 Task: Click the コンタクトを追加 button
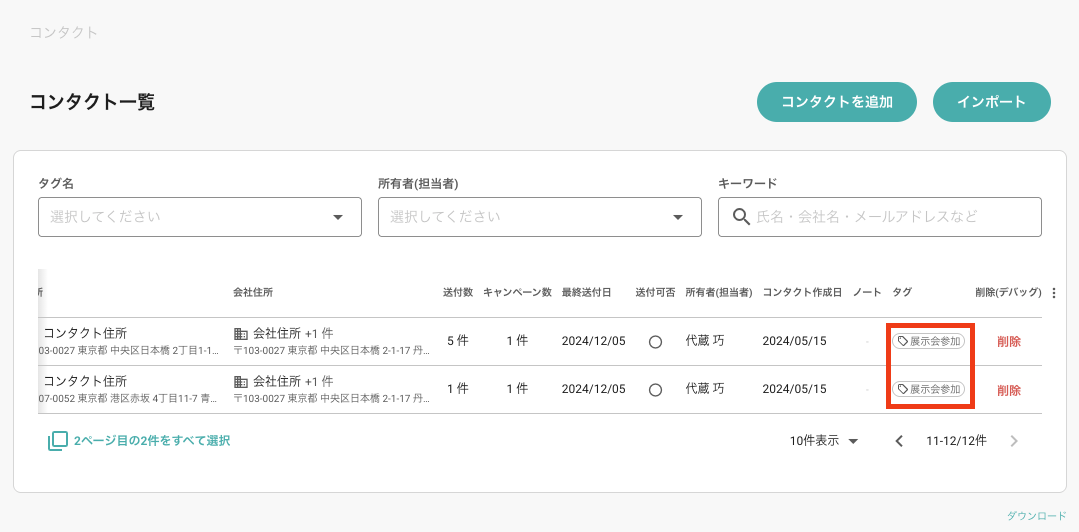point(837,103)
